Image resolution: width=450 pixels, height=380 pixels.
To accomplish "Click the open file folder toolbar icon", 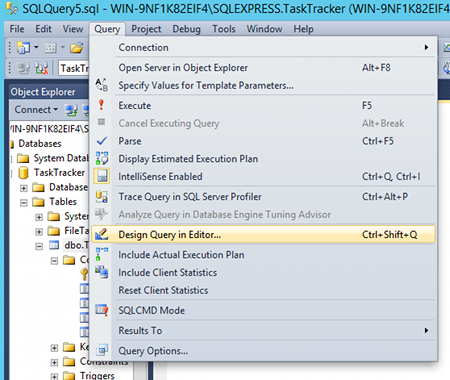I will coord(76,48).
